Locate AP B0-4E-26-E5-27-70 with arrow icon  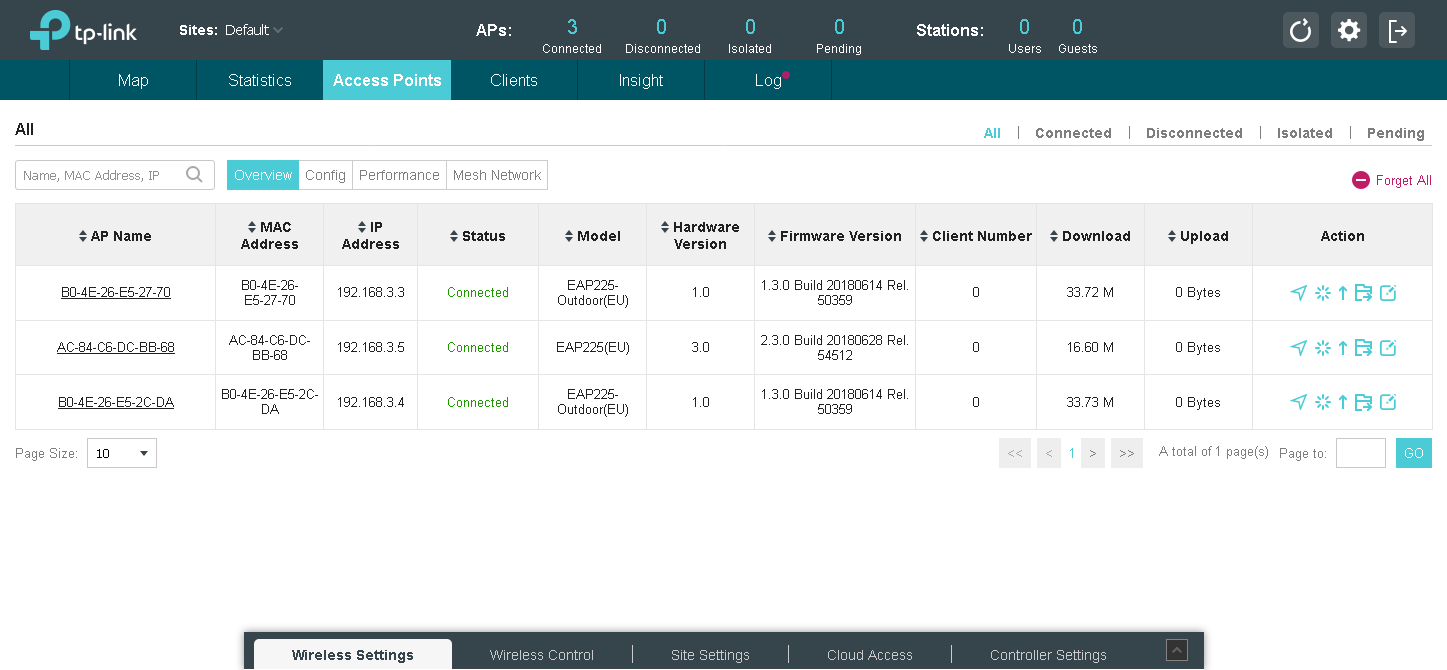(x=1298, y=293)
